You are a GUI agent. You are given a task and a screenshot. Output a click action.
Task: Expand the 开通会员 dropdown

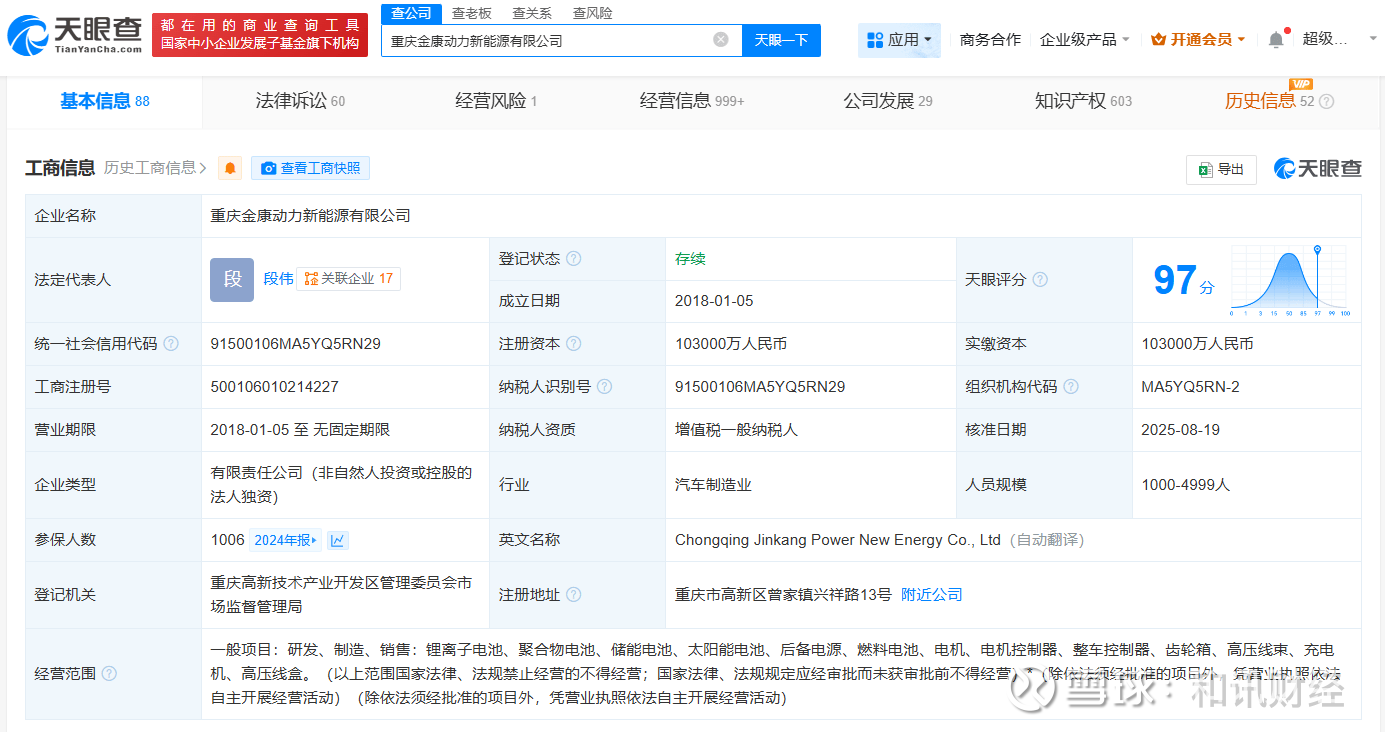[1198, 40]
